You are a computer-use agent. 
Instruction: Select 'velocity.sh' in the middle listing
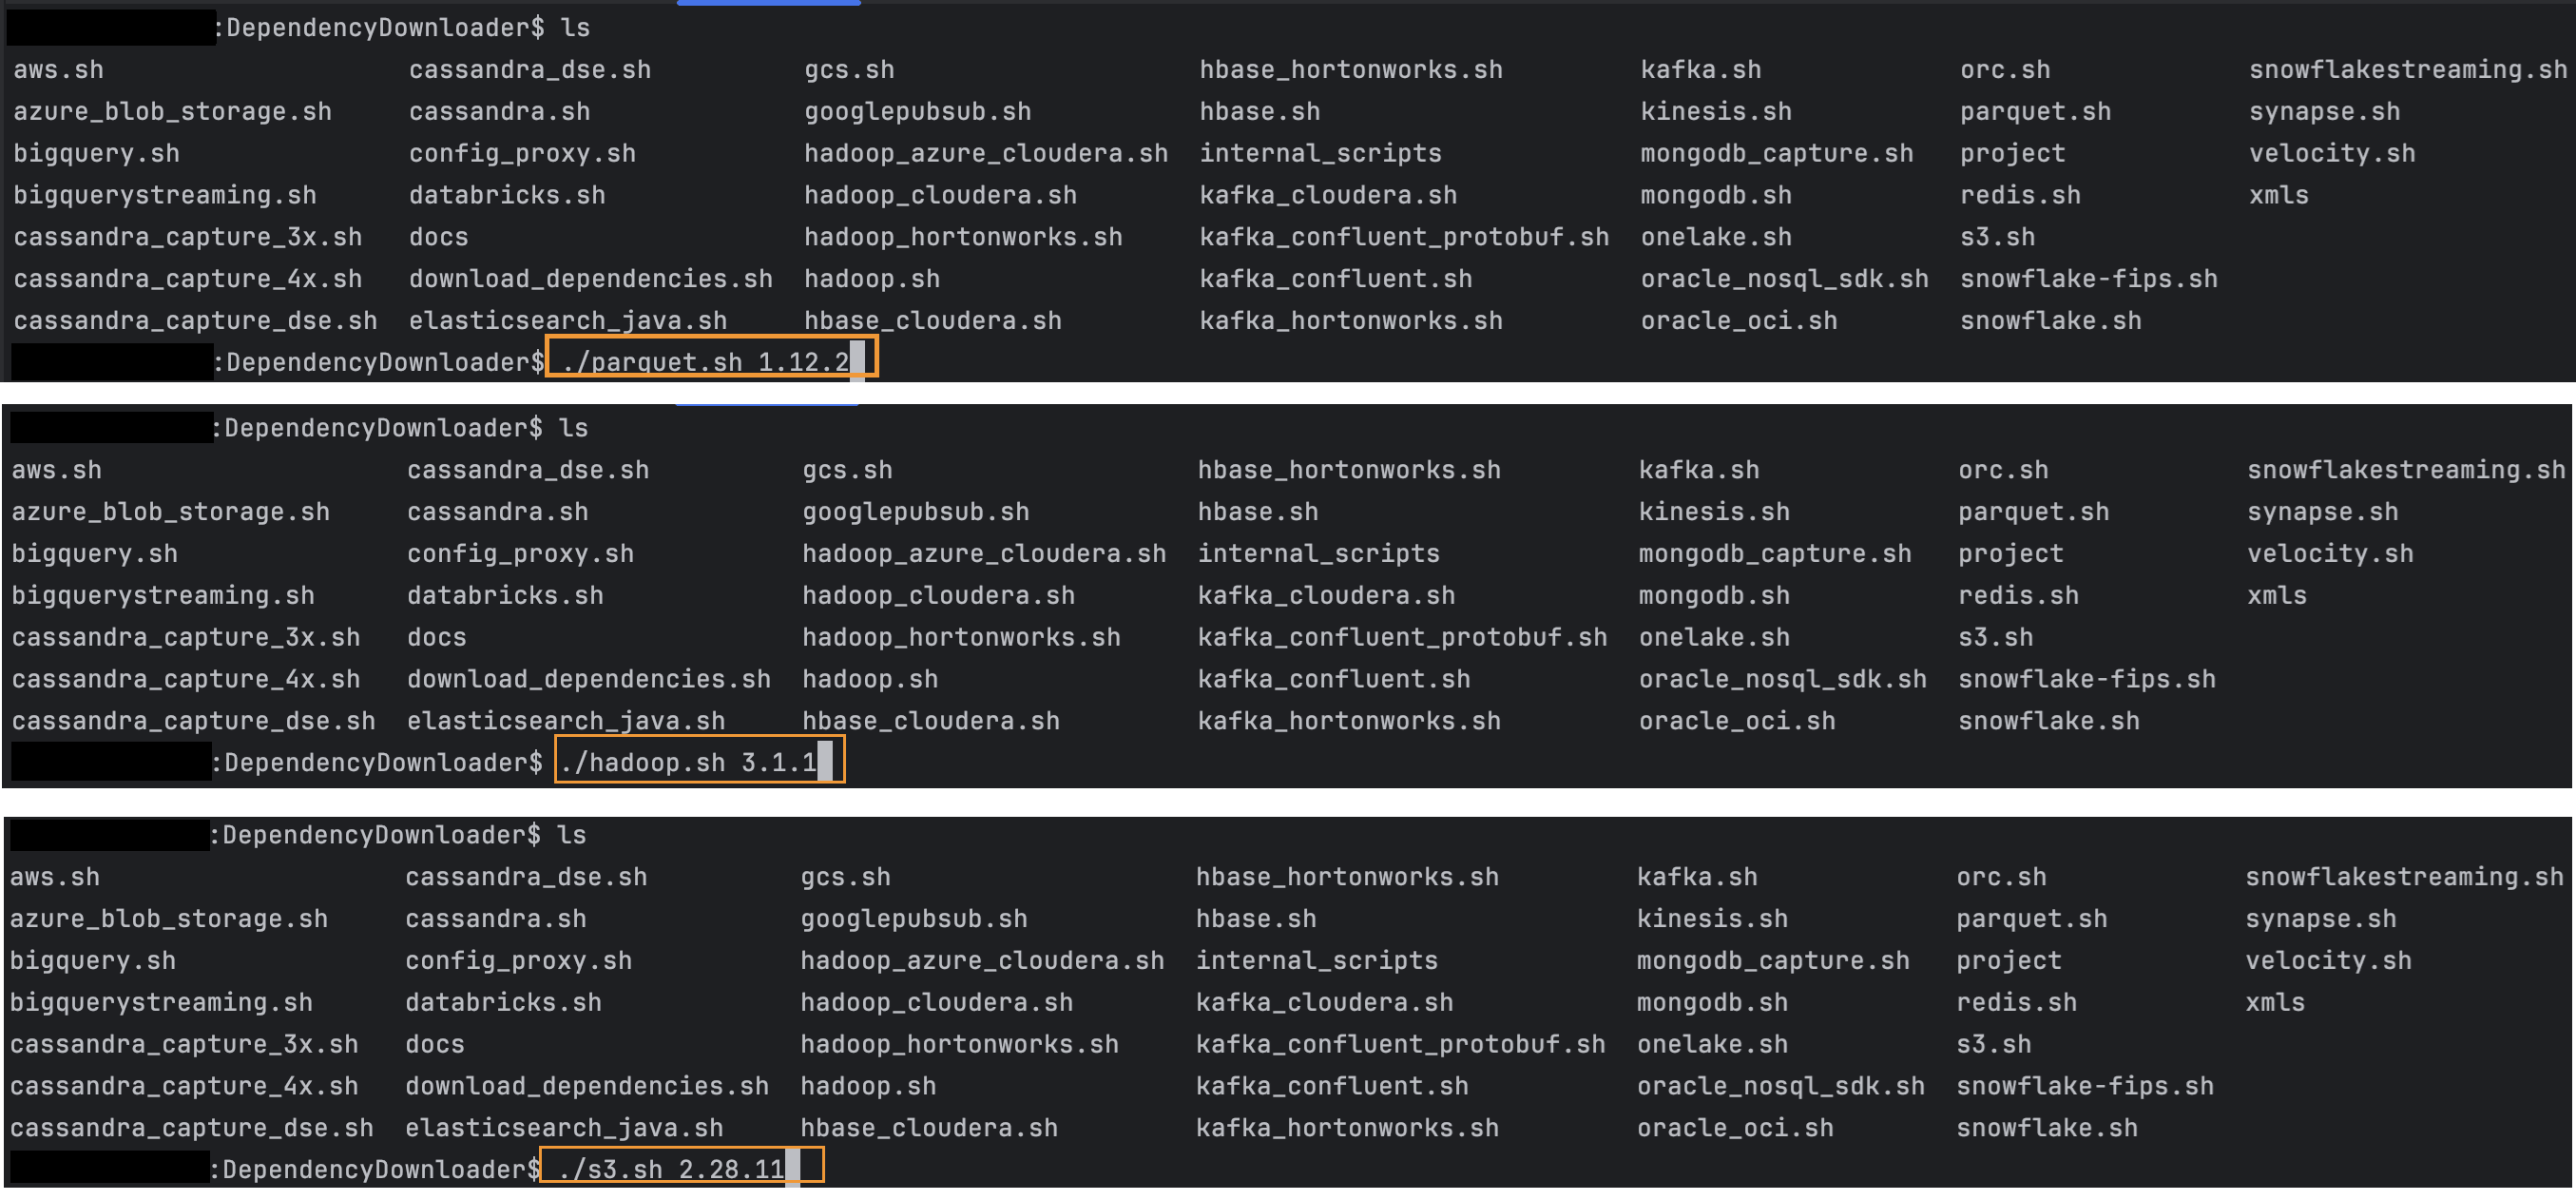2329,552
